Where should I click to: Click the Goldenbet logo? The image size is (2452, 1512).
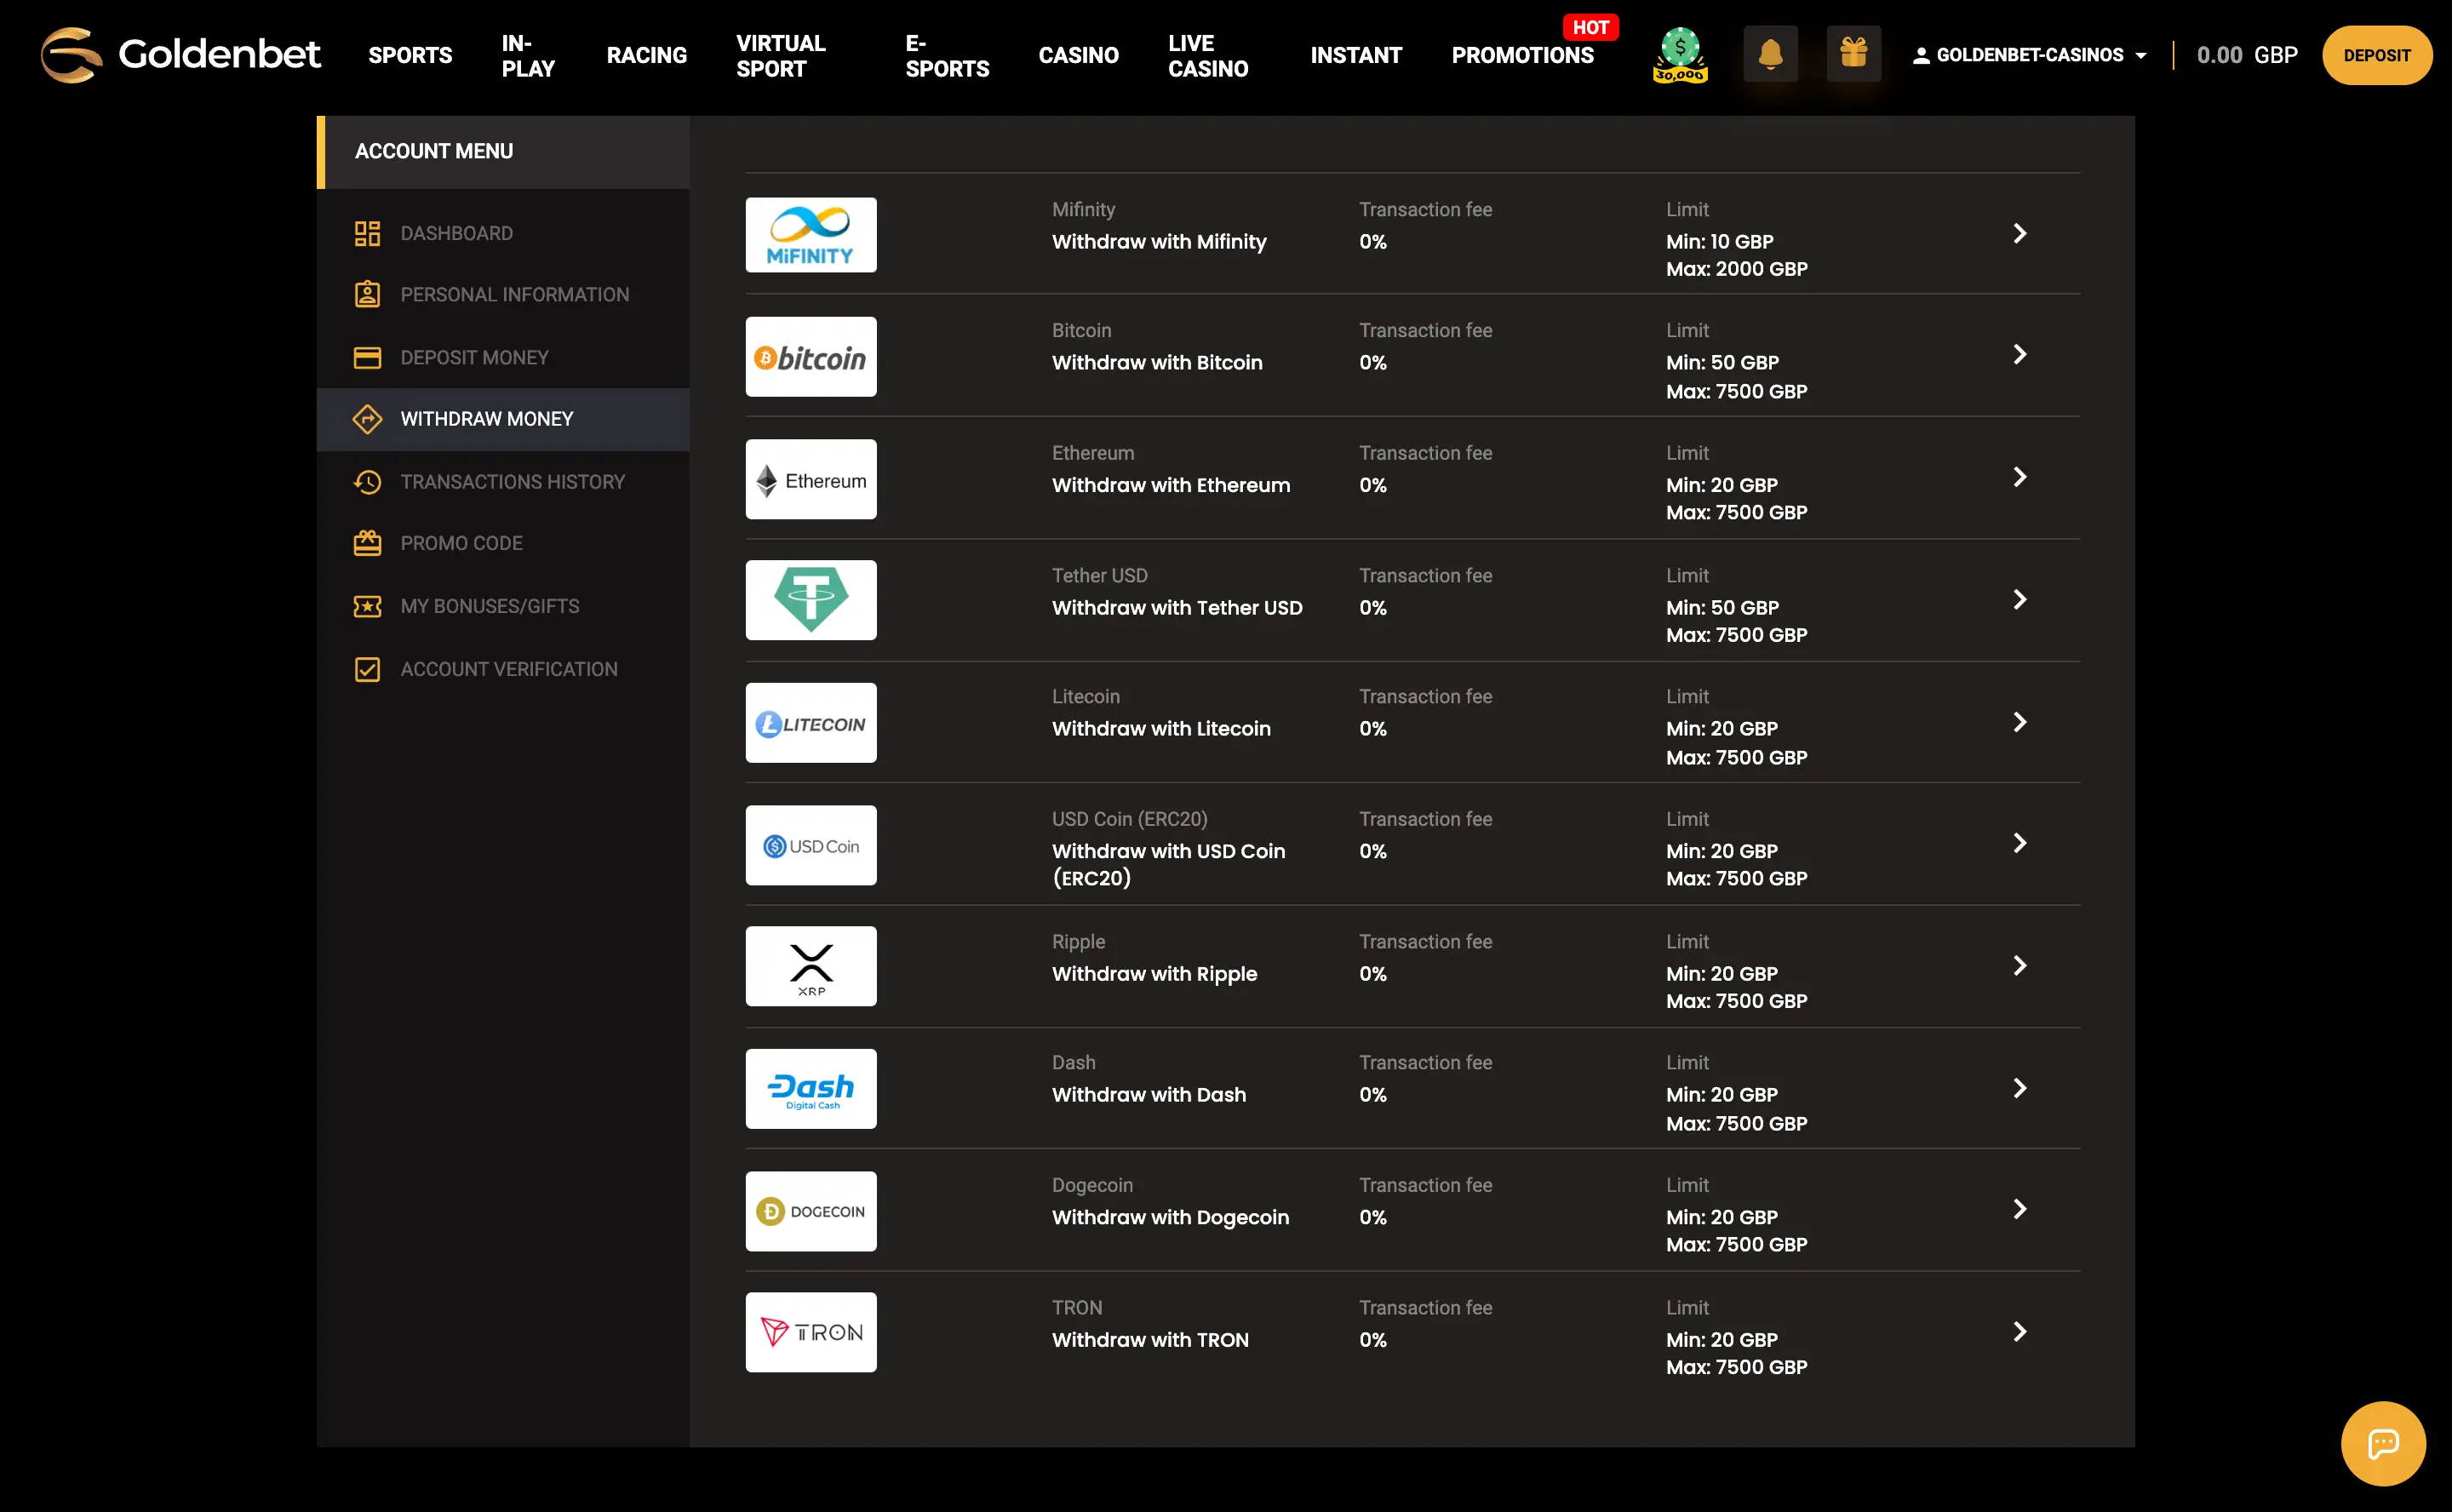coord(180,54)
